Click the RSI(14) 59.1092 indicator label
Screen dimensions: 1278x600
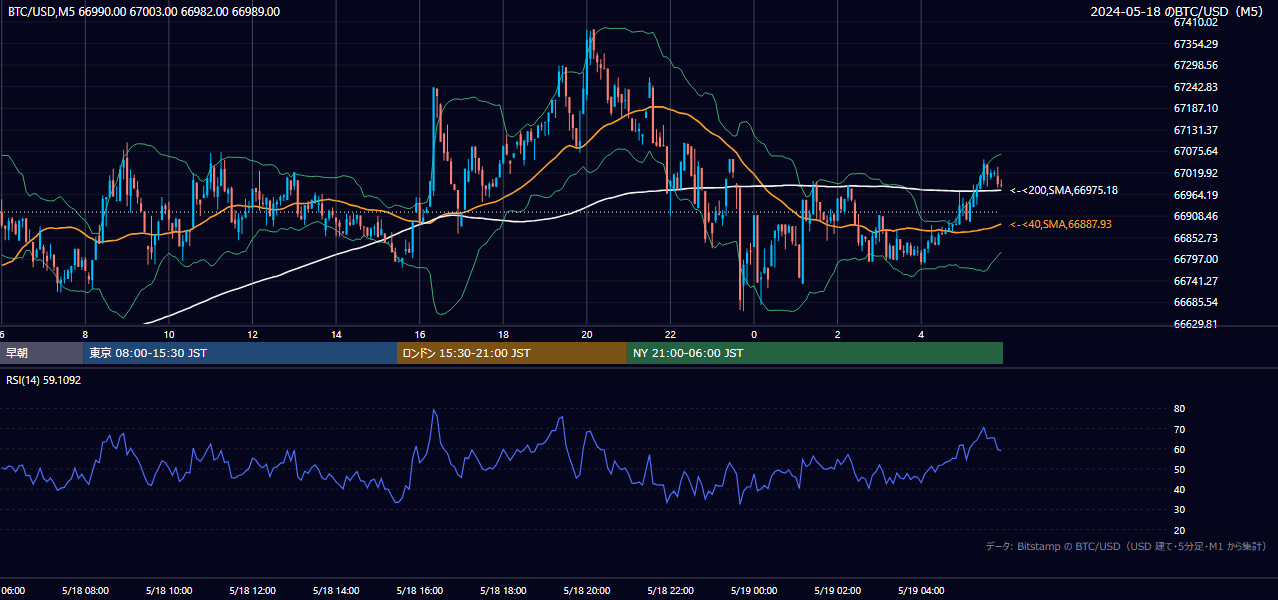click(44, 380)
